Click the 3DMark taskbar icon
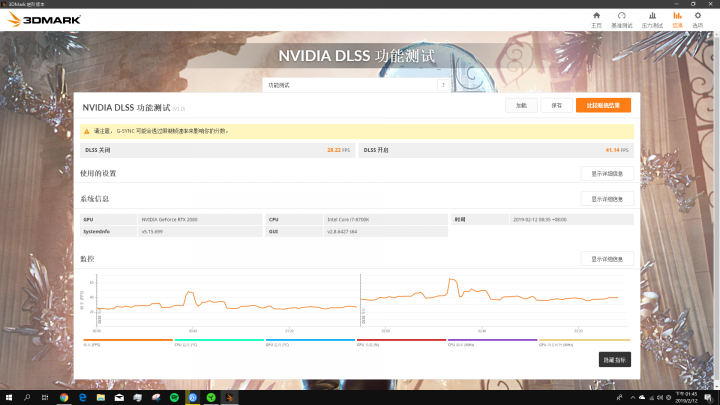The height and width of the screenshot is (405, 720). pos(229,397)
